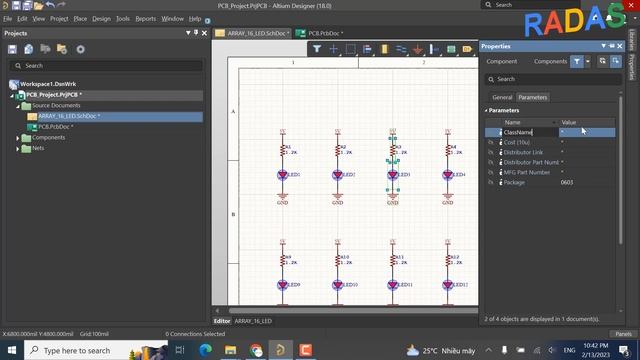
Task: Open the Tools menu
Action: (x=122, y=19)
